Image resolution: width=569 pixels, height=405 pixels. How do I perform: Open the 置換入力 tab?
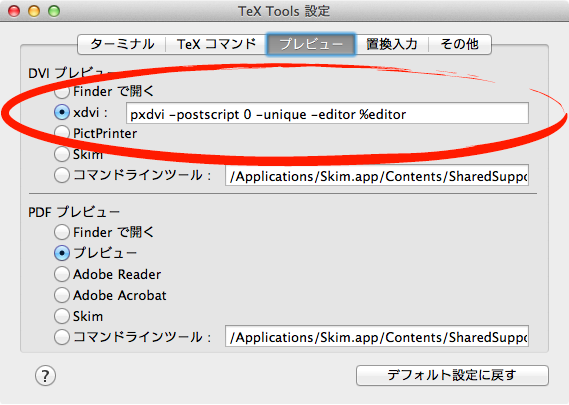(392, 44)
